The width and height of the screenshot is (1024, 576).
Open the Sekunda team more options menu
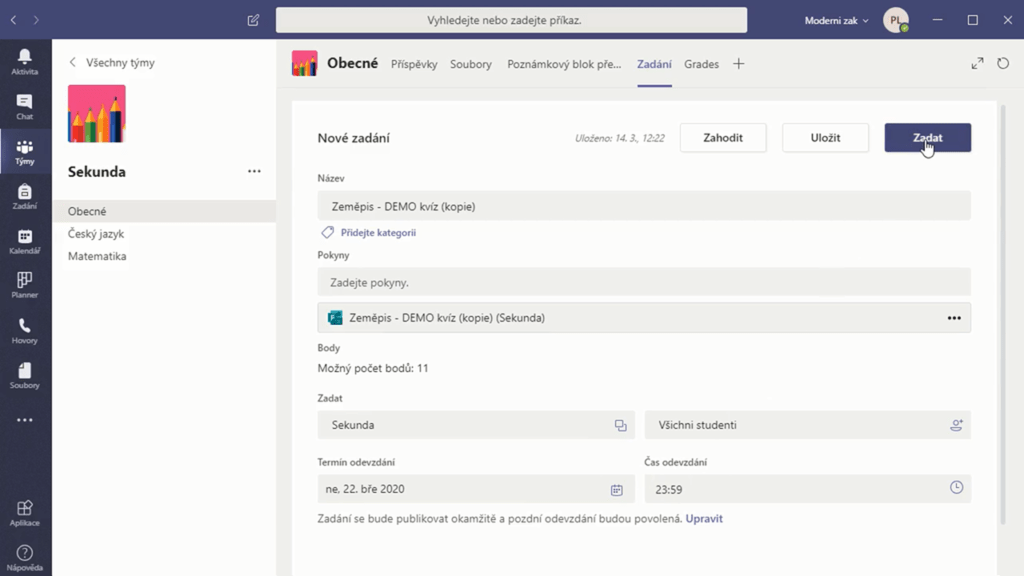[254, 171]
